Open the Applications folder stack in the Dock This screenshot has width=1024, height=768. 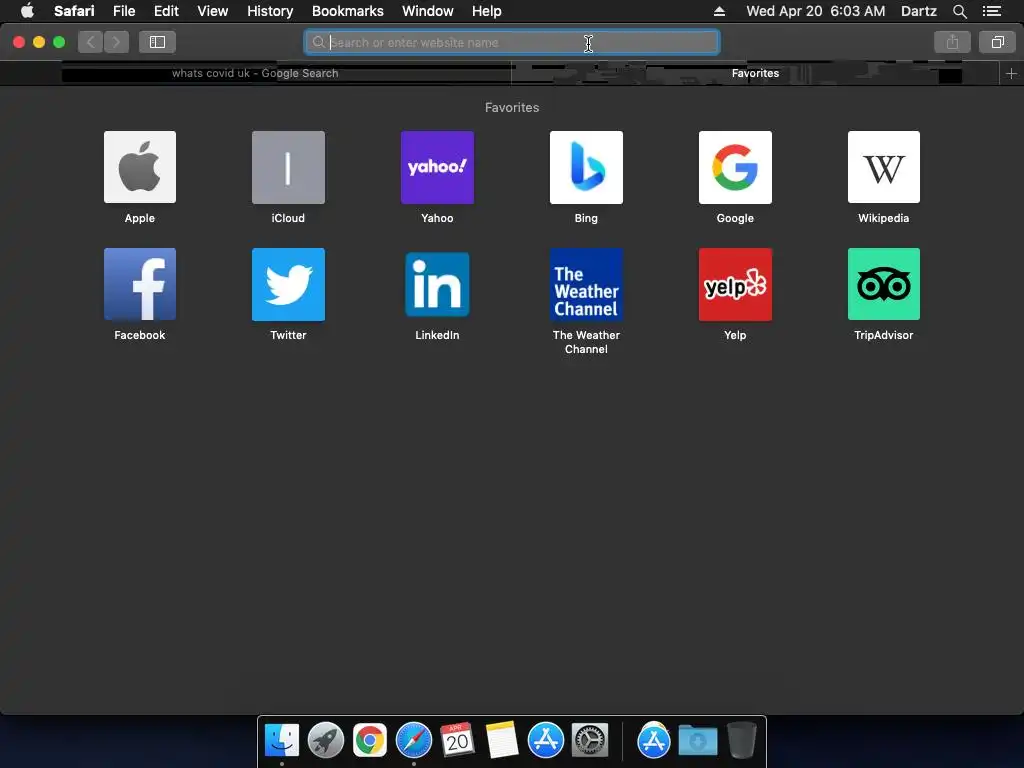pos(654,741)
